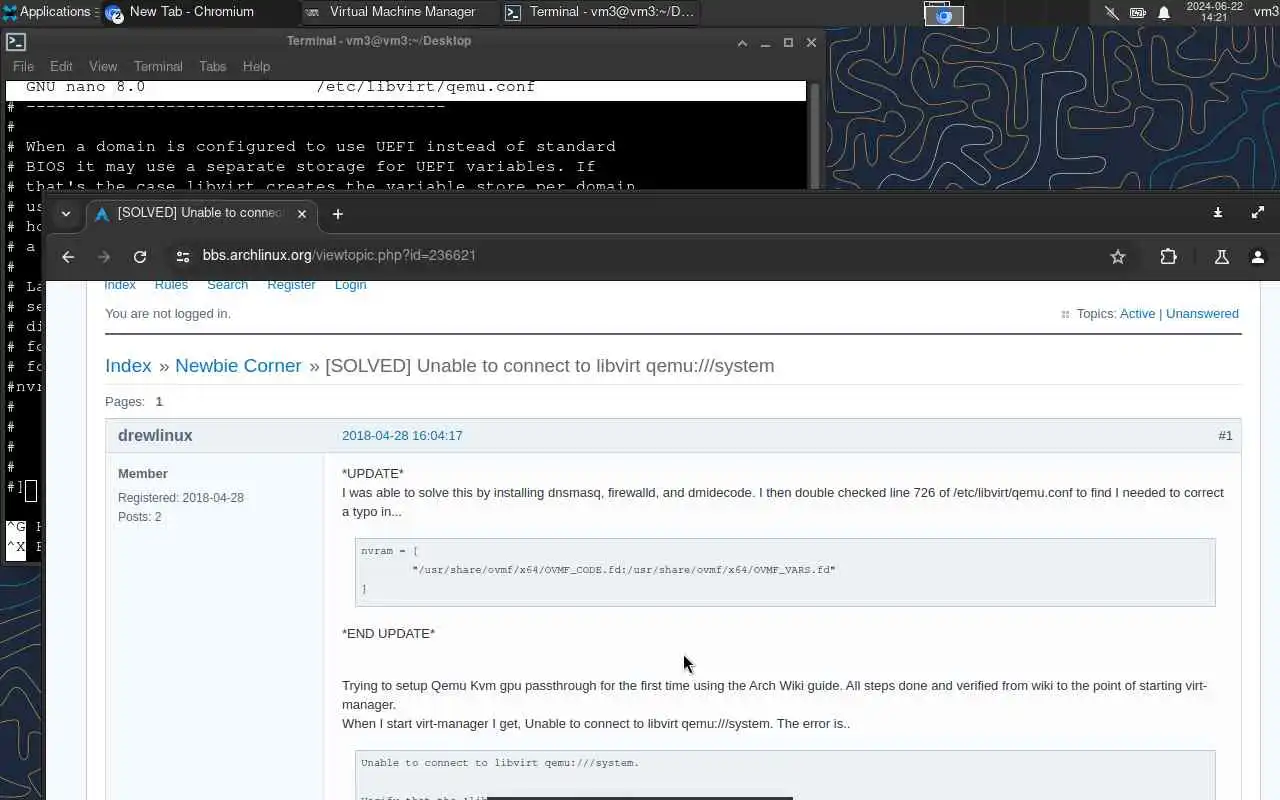The image size is (1280, 800).
Task: Switch to the New Tab - Chromium taskbar item
Action: 180,12
